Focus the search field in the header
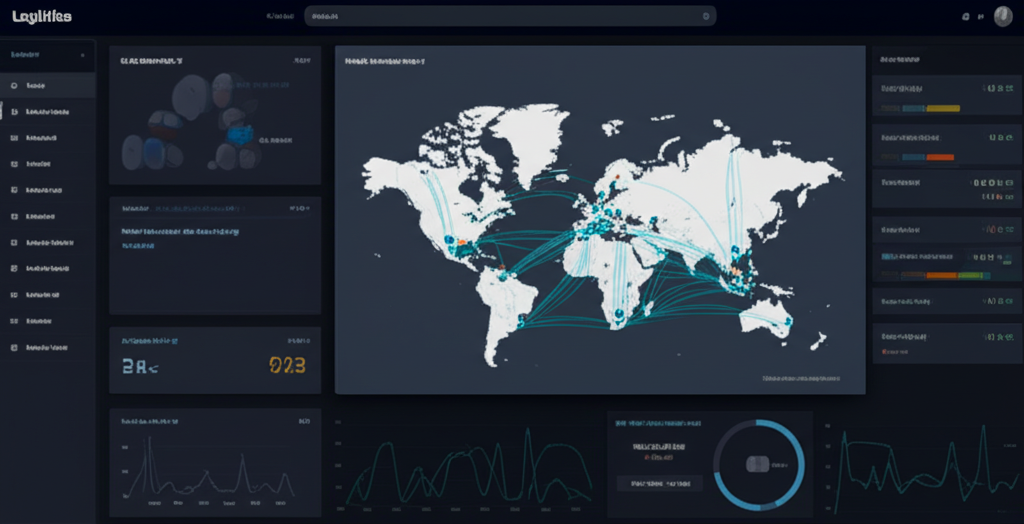 510,16
